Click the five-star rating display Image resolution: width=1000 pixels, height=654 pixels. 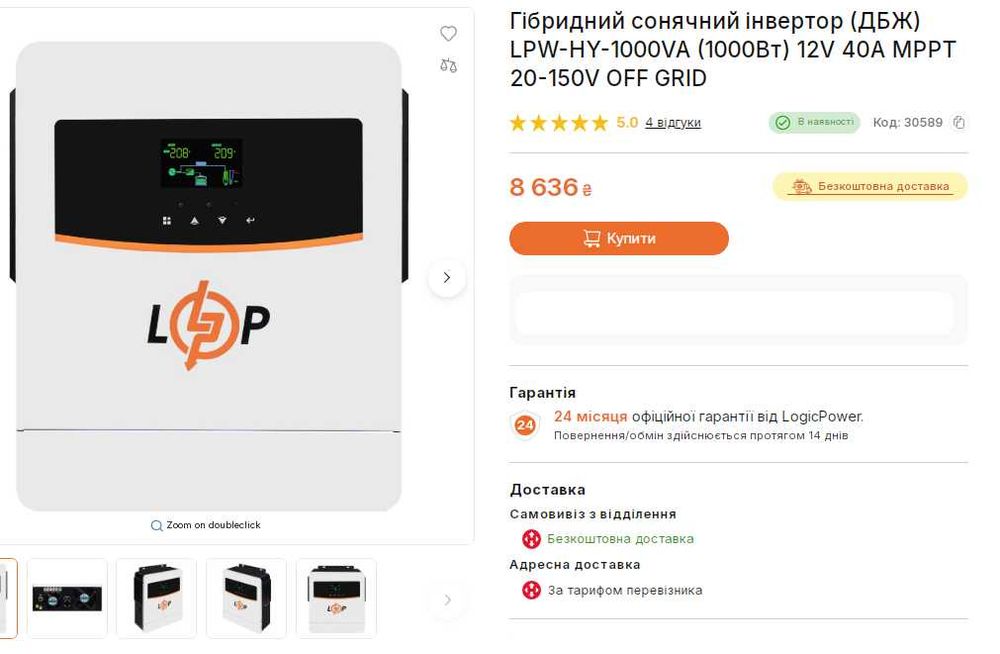[x=559, y=123]
